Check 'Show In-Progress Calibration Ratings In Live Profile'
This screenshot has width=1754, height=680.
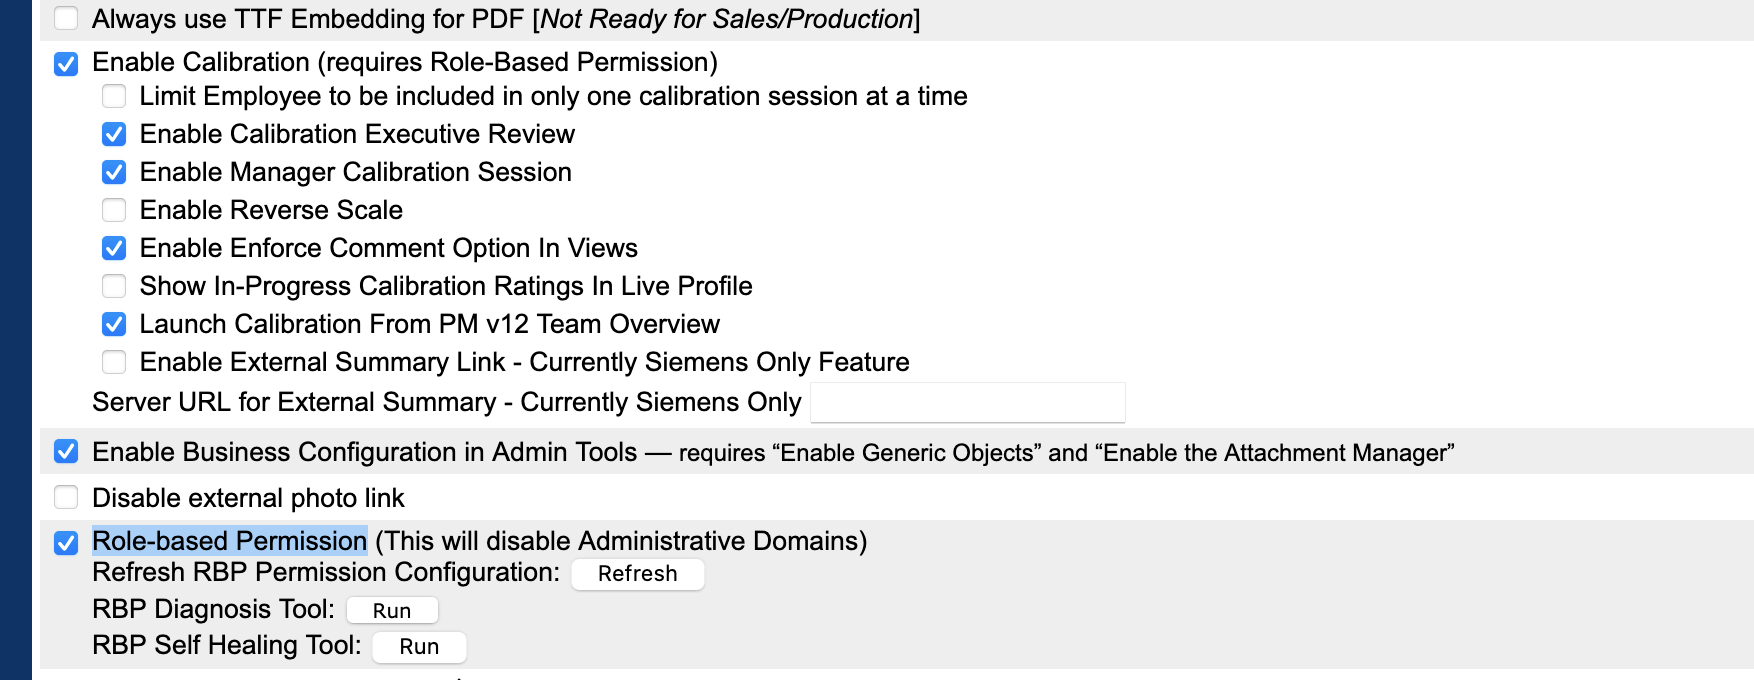pyautogui.click(x=113, y=286)
